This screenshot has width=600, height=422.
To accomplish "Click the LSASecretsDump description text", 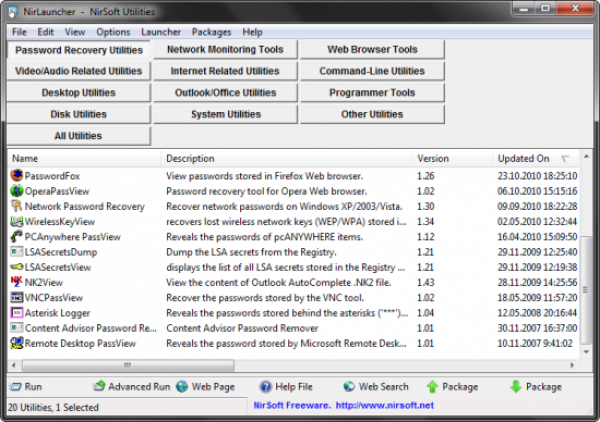I will 251,252.
